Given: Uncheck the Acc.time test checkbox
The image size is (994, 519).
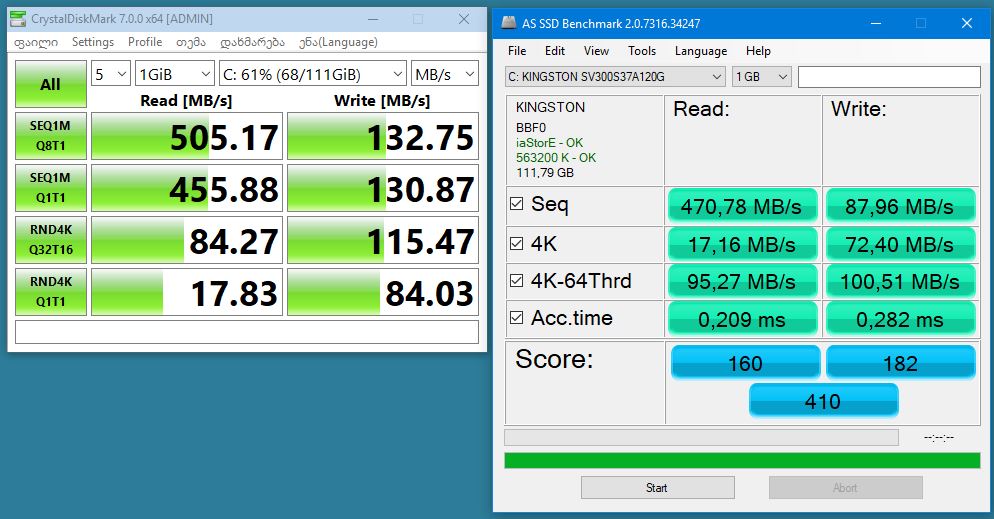Looking at the screenshot, I should point(517,317).
